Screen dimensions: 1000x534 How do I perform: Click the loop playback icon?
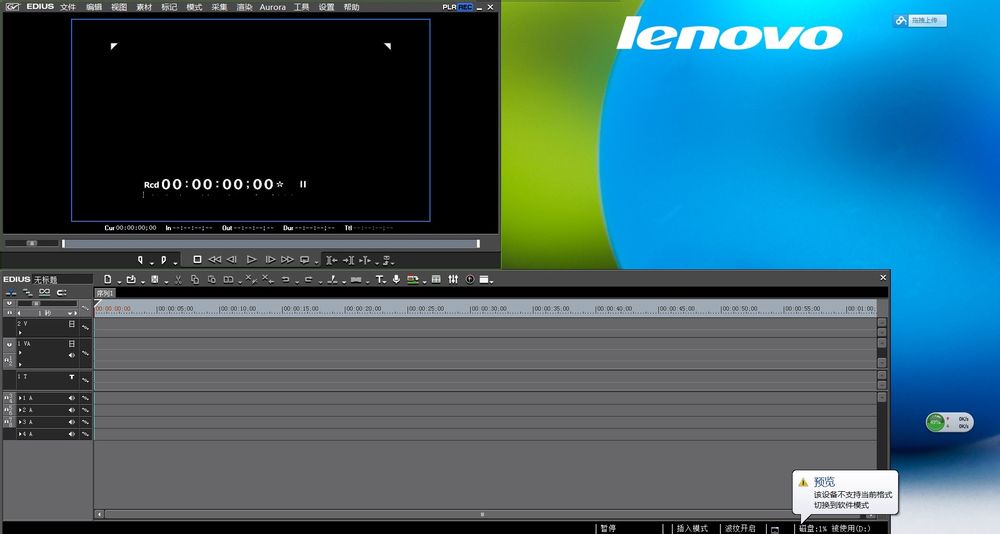(305, 260)
